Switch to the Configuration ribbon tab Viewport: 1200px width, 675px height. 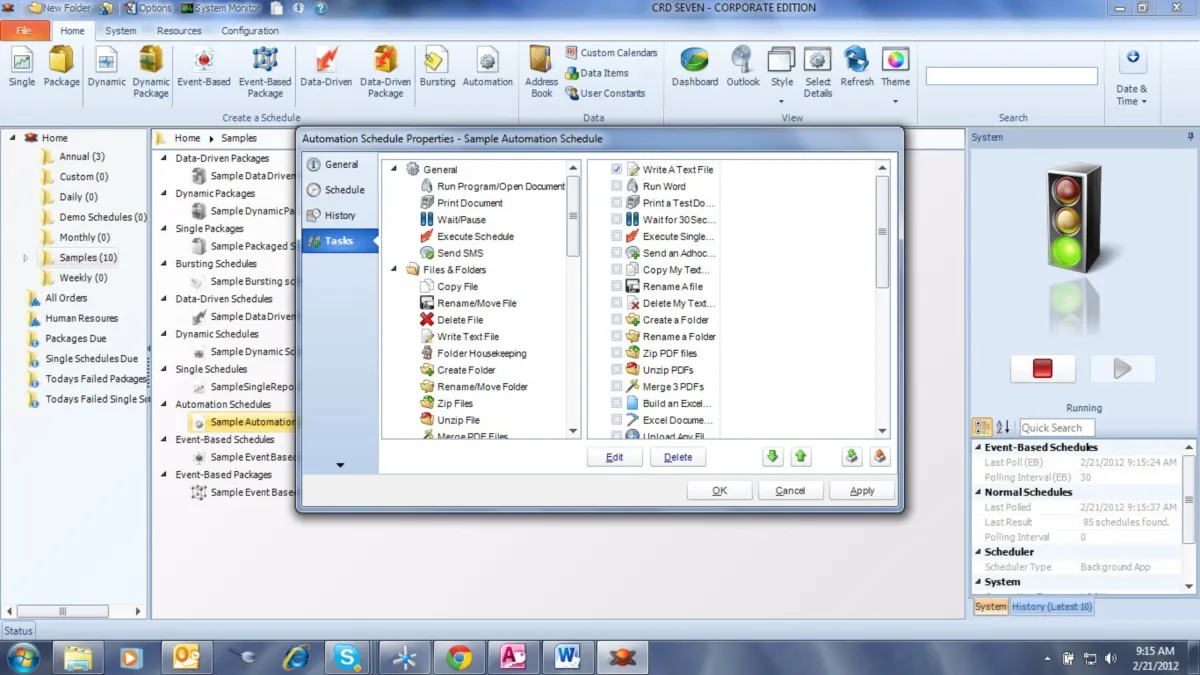click(x=250, y=31)
